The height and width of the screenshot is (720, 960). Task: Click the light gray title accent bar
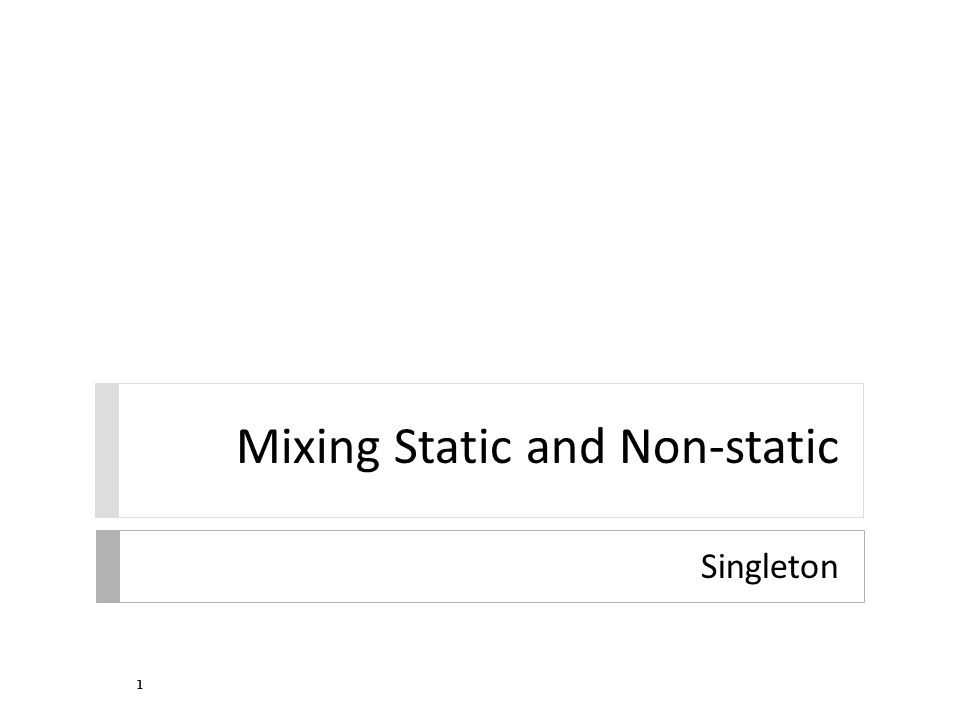pyautogui.click(x=107, y=451)
